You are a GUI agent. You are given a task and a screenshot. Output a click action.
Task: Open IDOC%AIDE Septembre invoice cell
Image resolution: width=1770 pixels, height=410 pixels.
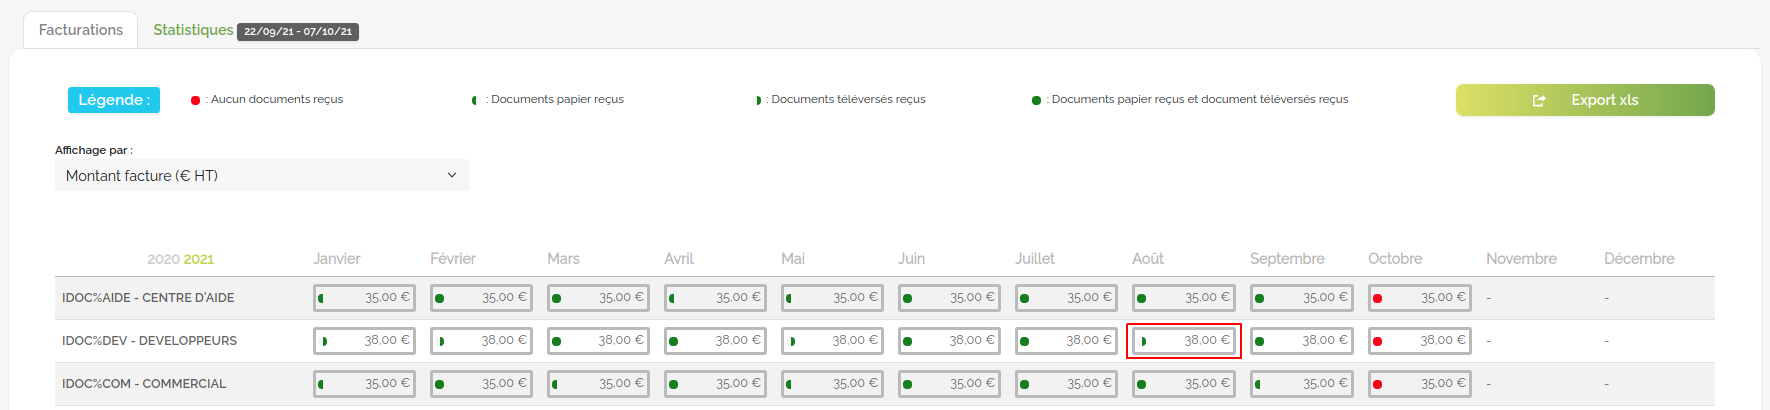click(1302, 298)
